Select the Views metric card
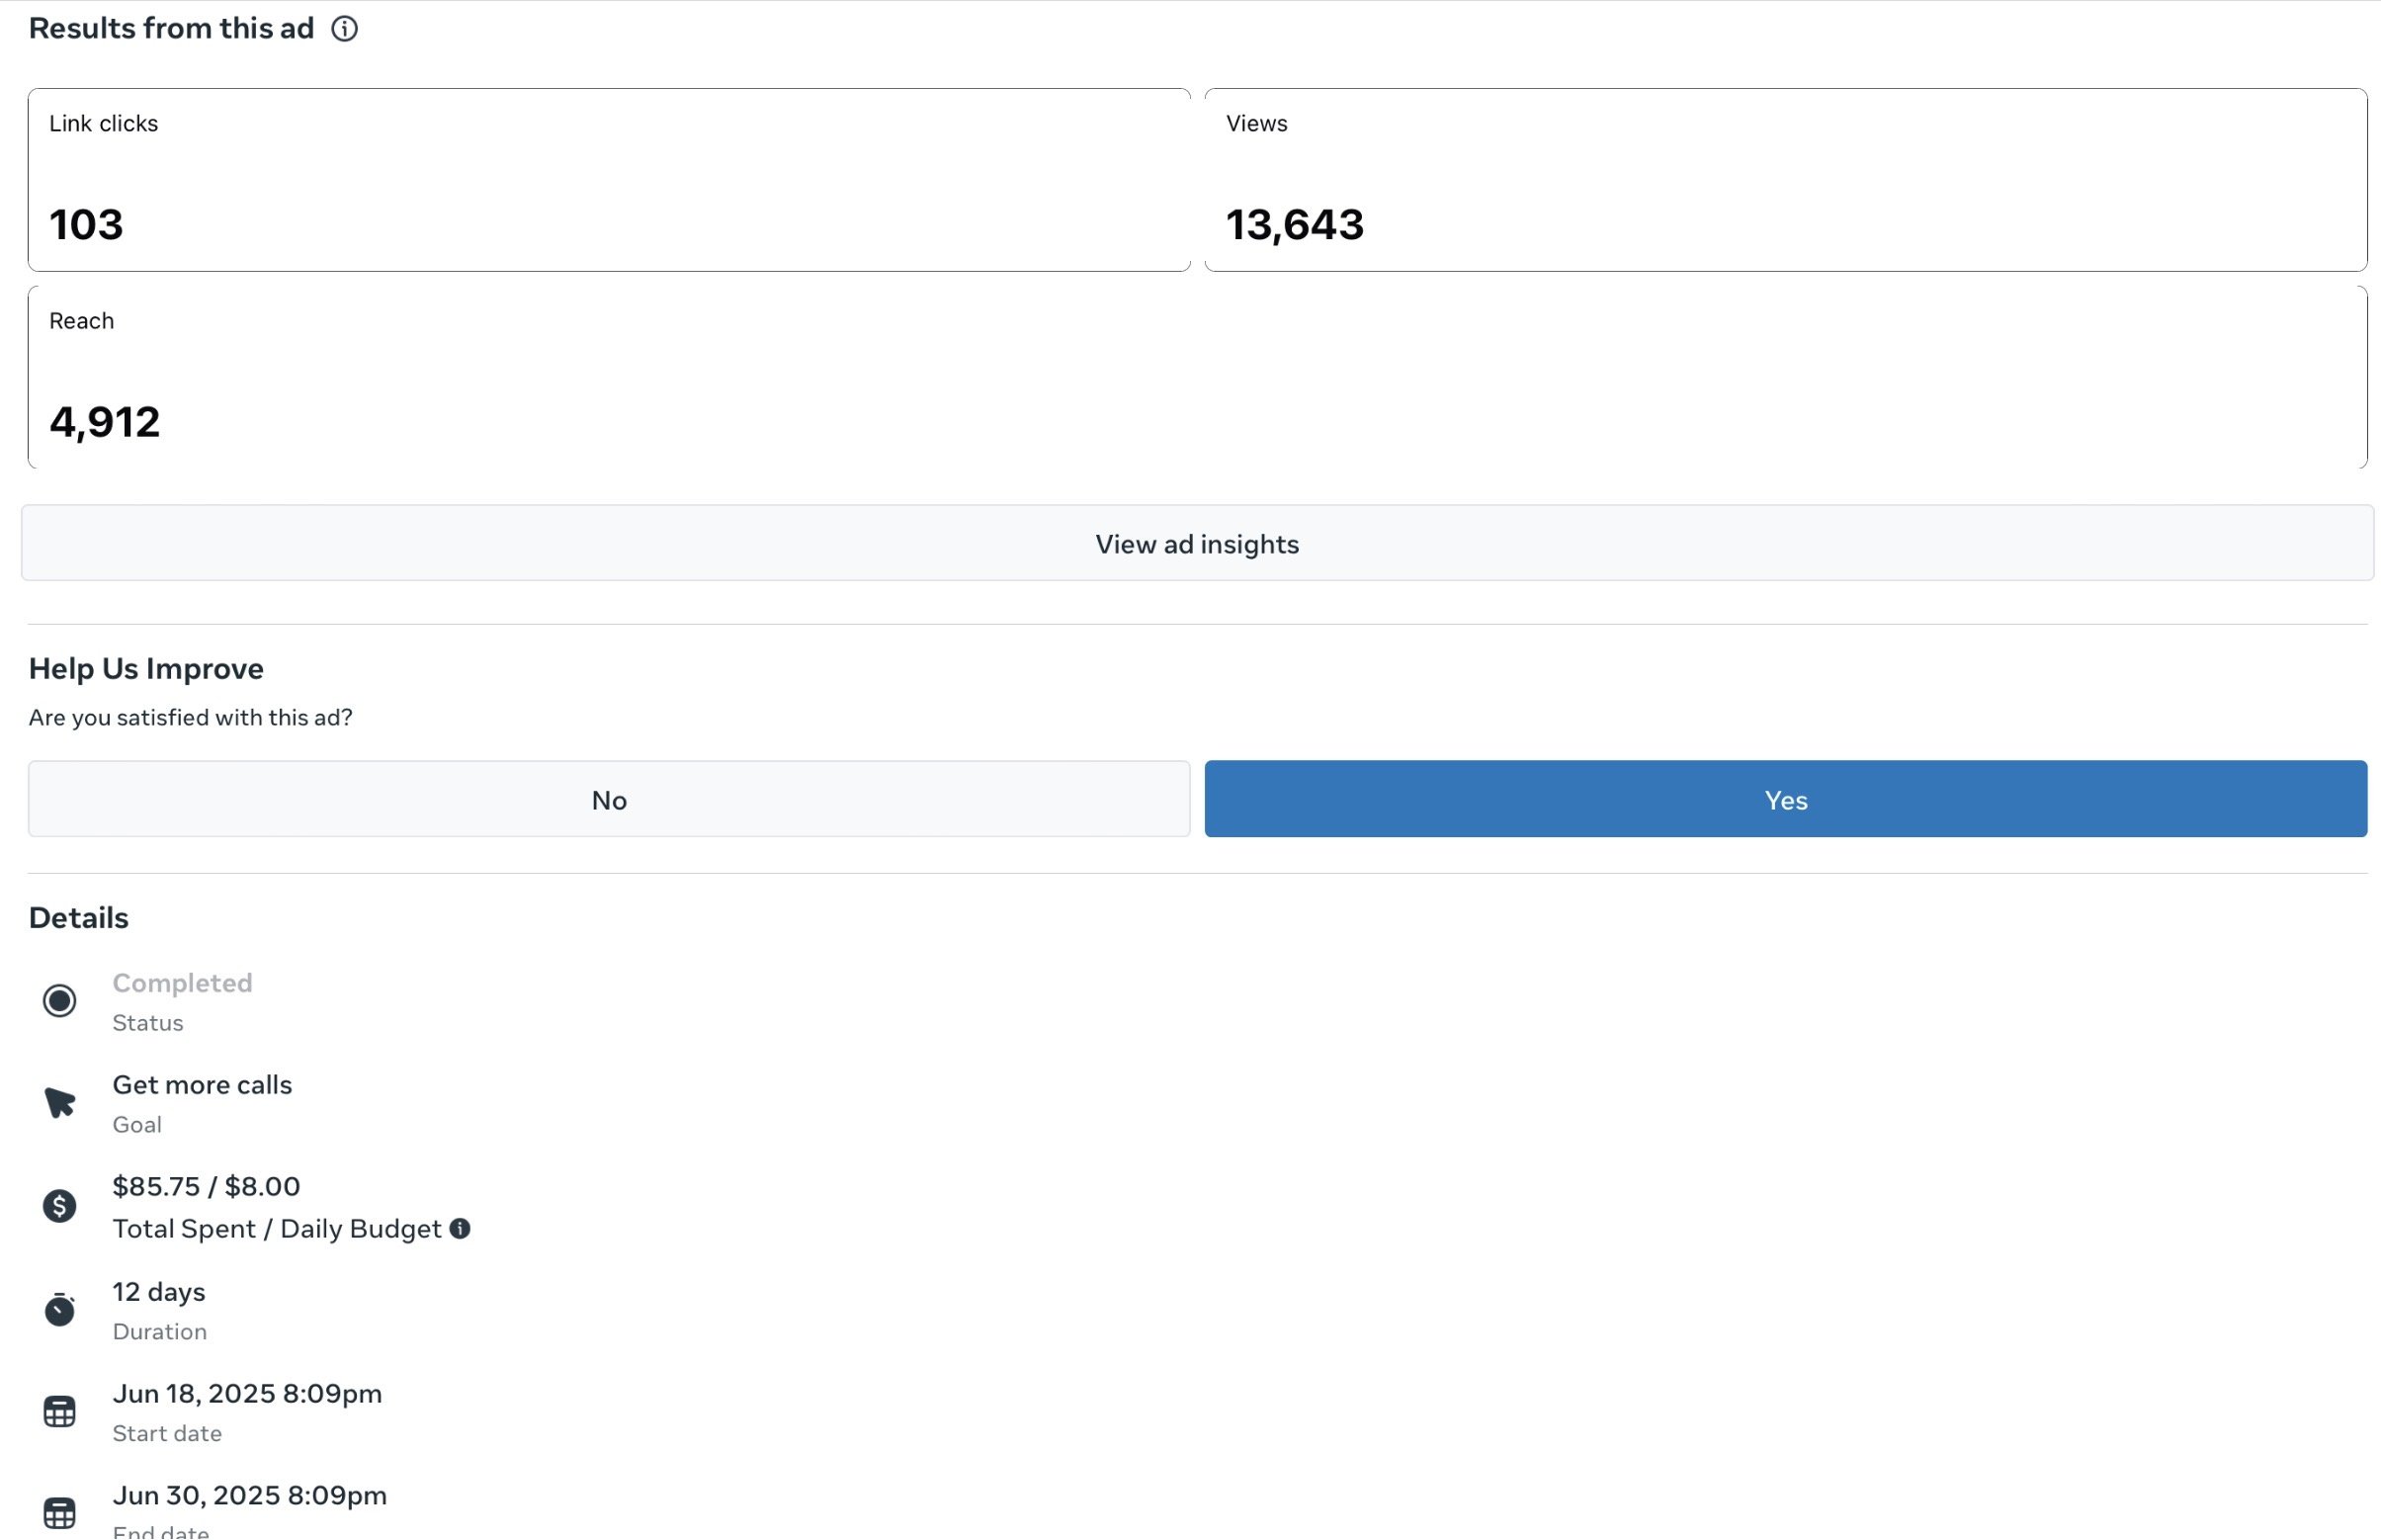 click(x=1785, y=180)
